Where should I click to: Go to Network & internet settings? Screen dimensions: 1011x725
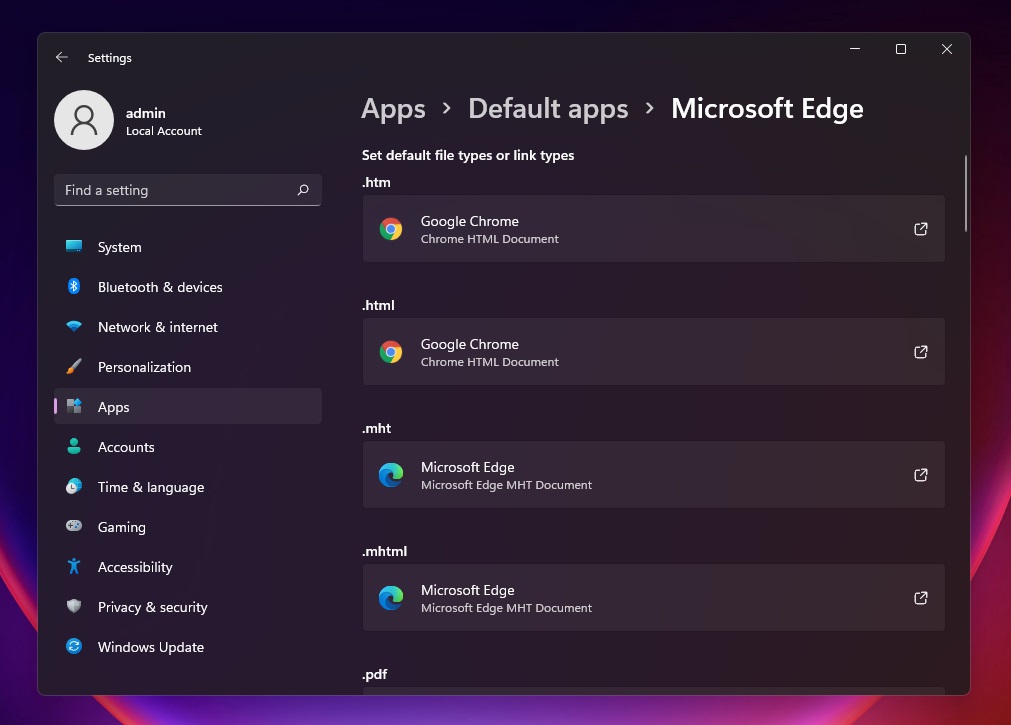(x=188, y=327)
